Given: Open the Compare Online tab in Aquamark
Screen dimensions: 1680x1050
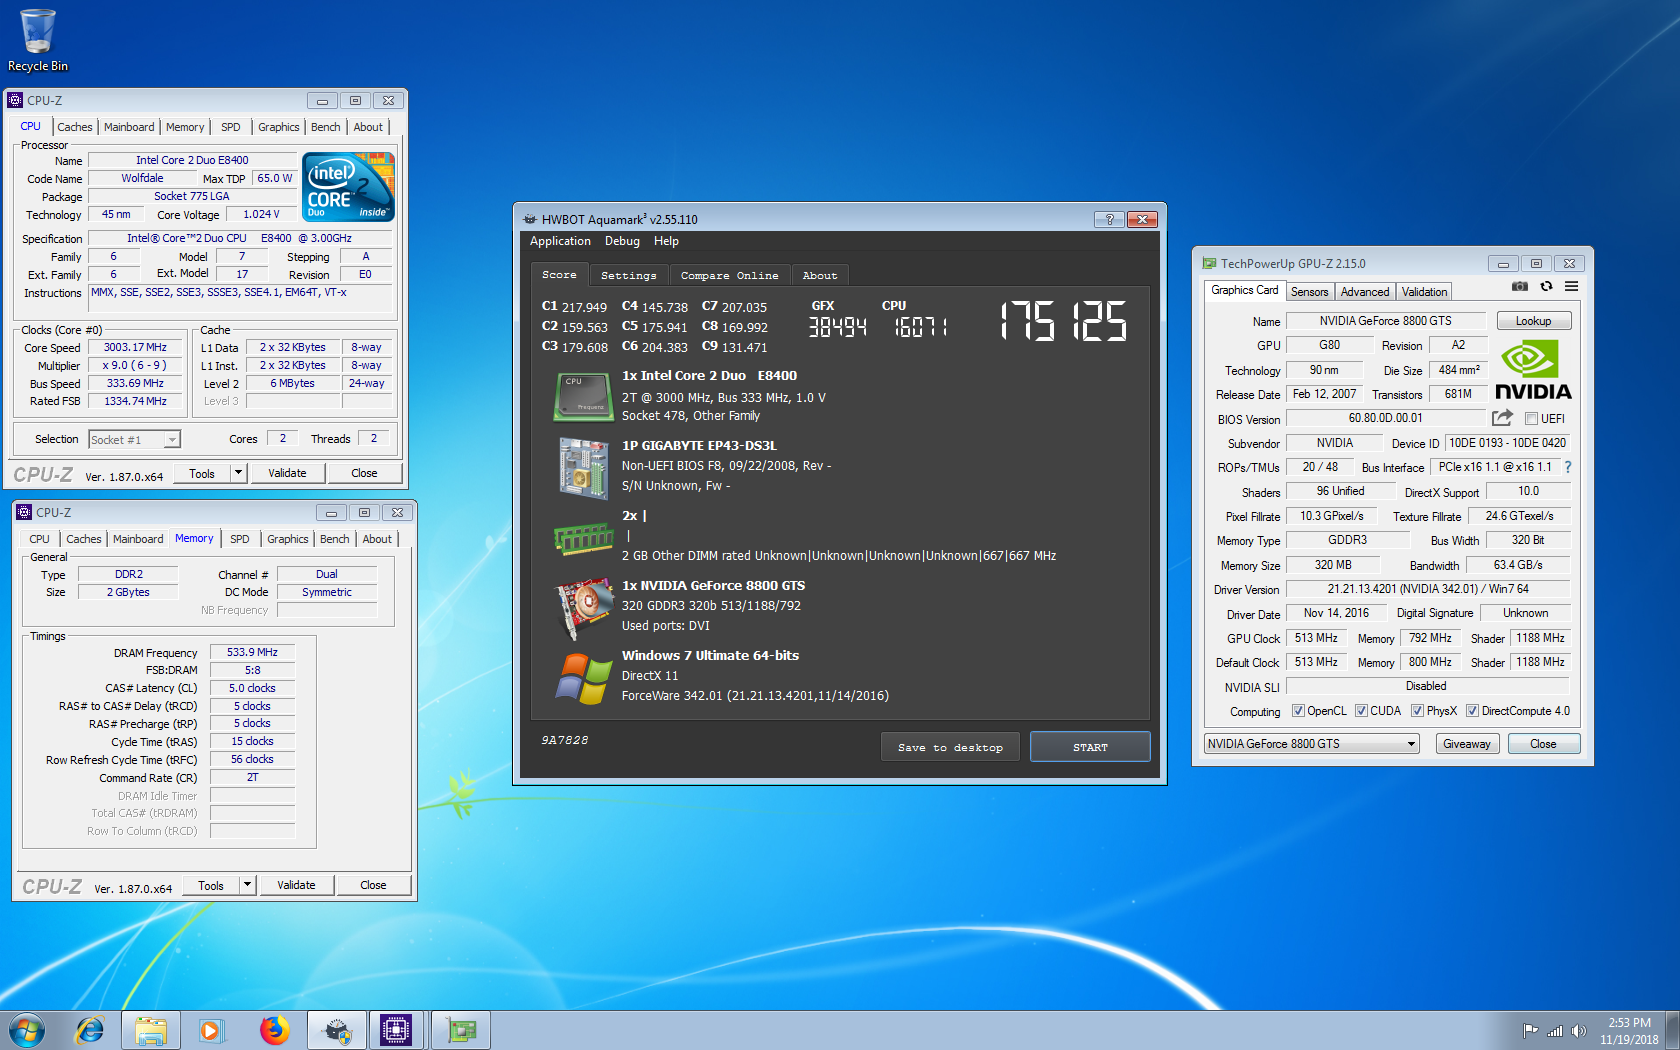Looking at the screenshot, I should [x=729, y=275].
